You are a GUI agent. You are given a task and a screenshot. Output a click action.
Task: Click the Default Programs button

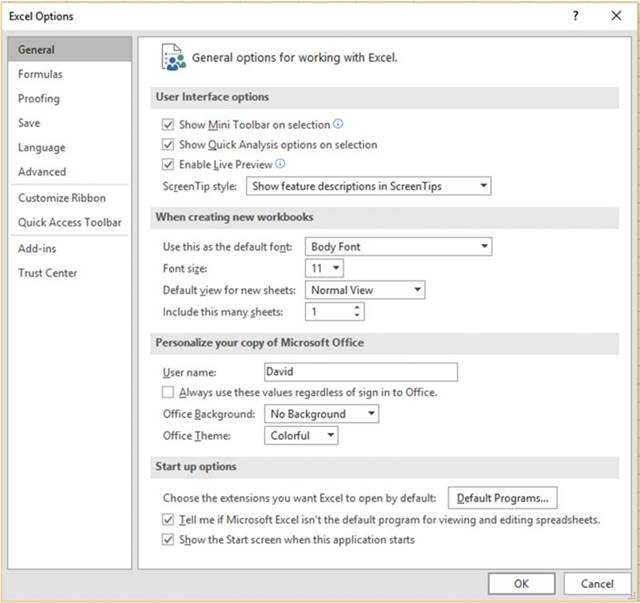502,498
